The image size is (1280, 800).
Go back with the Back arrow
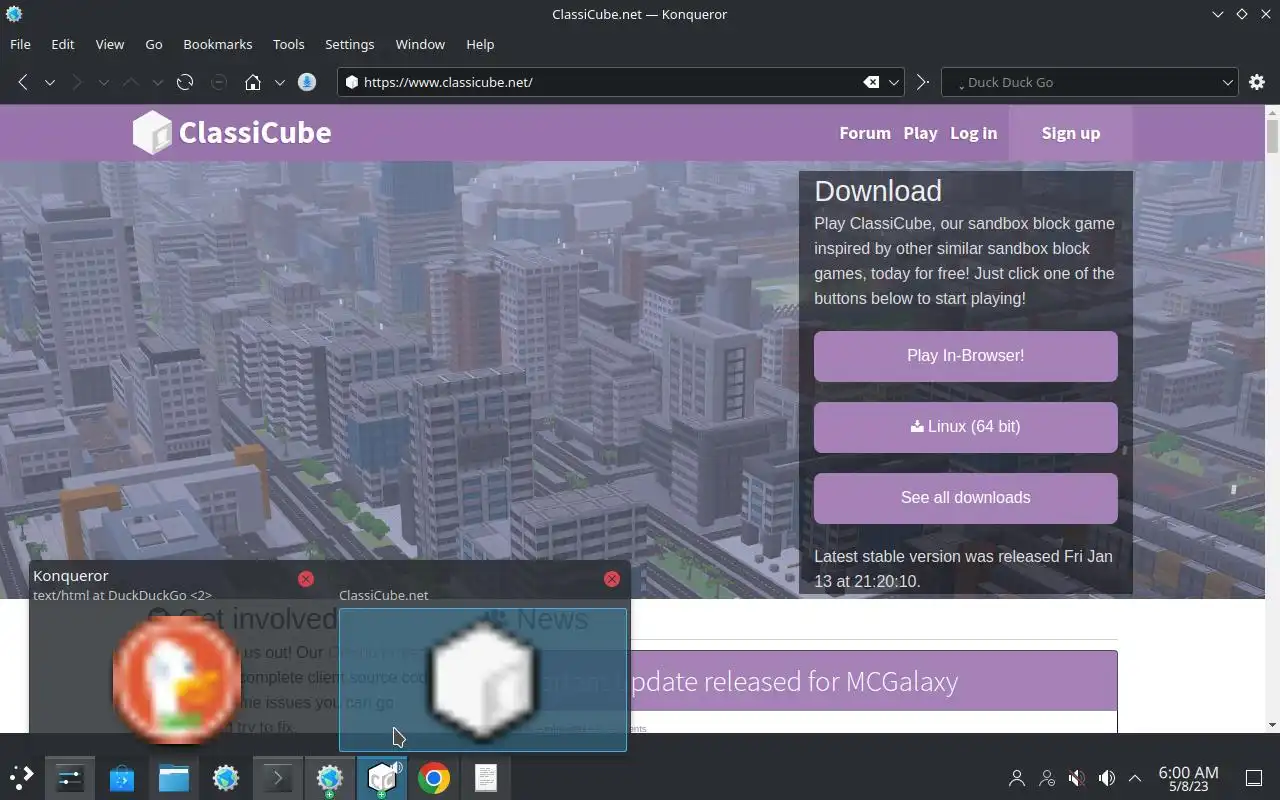(x=22, y=82)
